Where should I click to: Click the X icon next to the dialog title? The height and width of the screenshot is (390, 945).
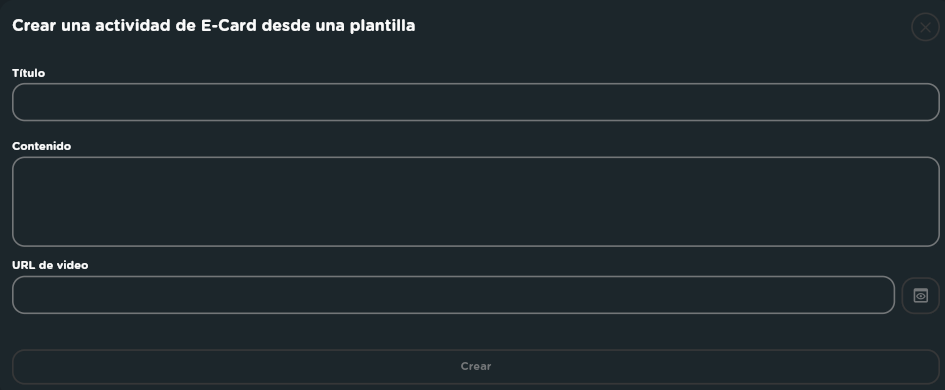click(x=925, y=27)
